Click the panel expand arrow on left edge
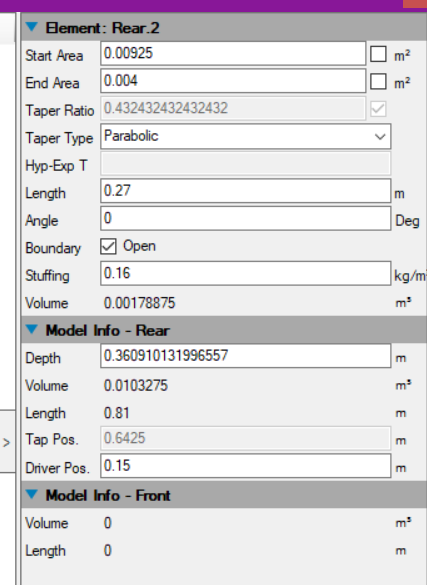This screenshot has width=427, height=585. (x=6, y=442)
